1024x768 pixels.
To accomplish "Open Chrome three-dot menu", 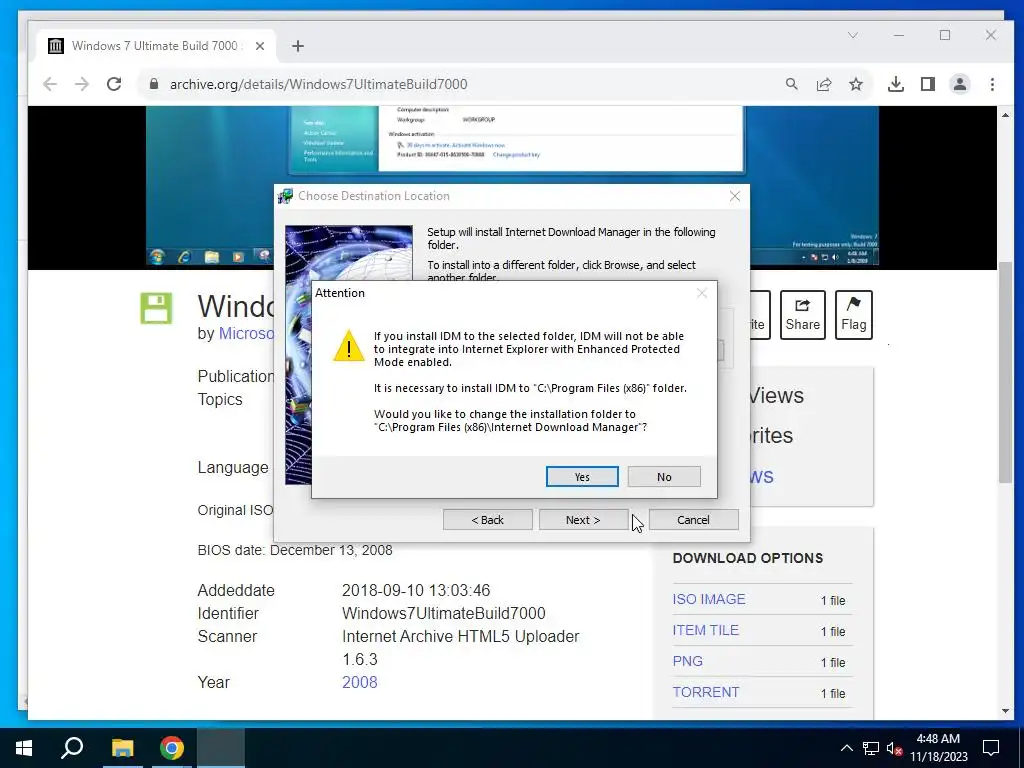I will [x=992, y=84].
